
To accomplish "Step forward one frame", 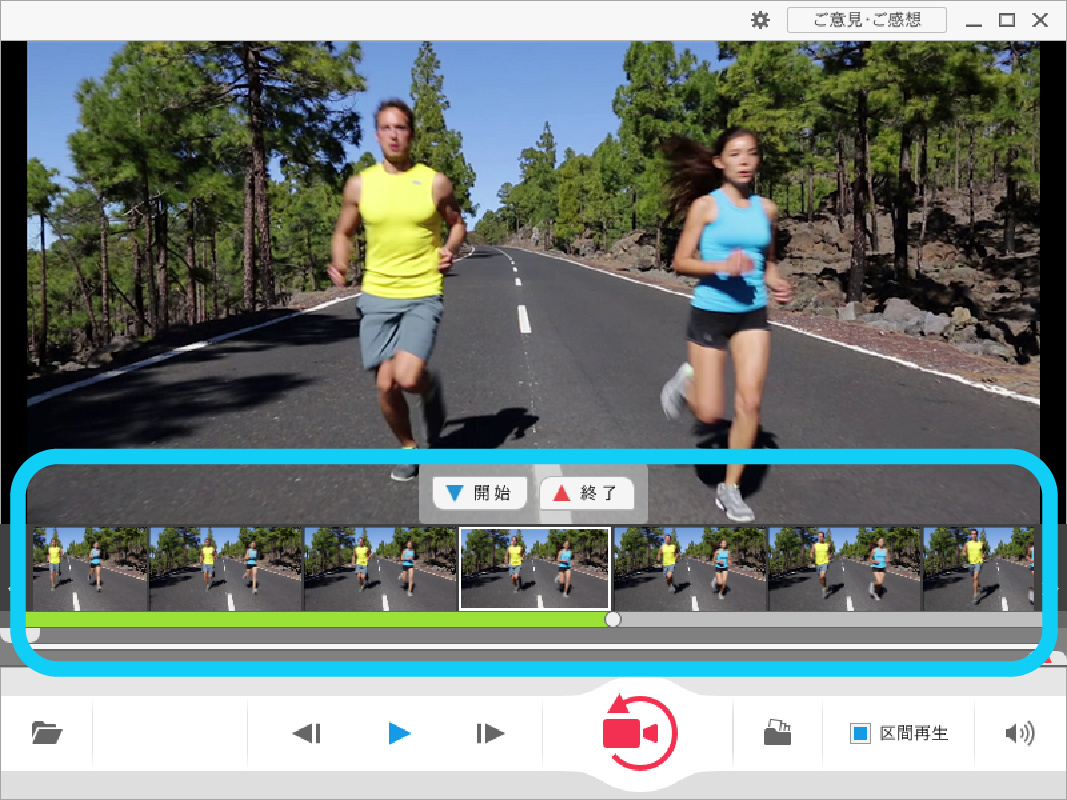I will pyautogui.click(x=490, y=734).
